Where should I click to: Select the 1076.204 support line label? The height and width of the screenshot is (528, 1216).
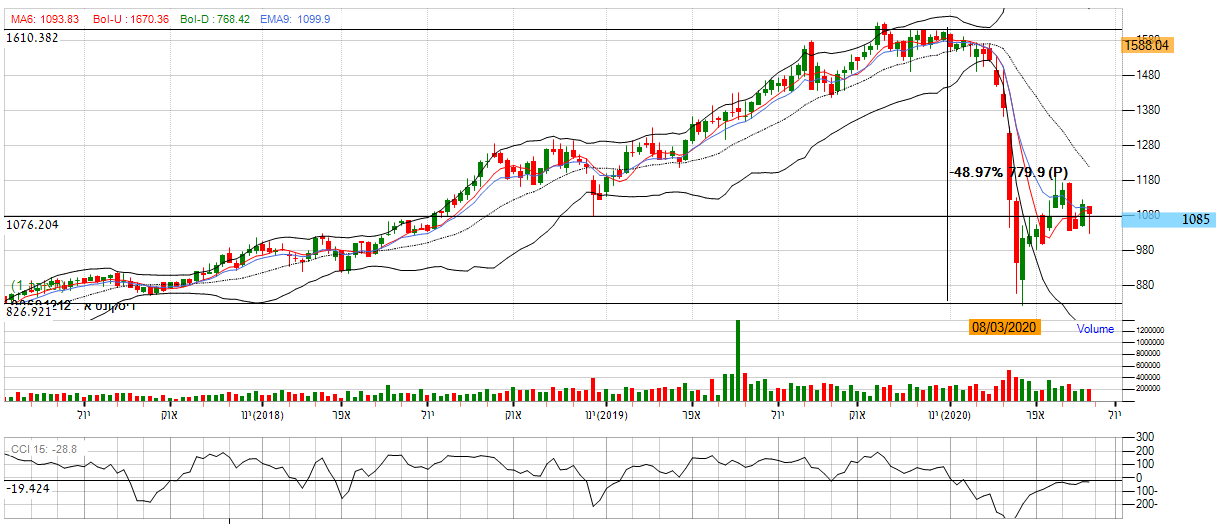tap(32, 225)
